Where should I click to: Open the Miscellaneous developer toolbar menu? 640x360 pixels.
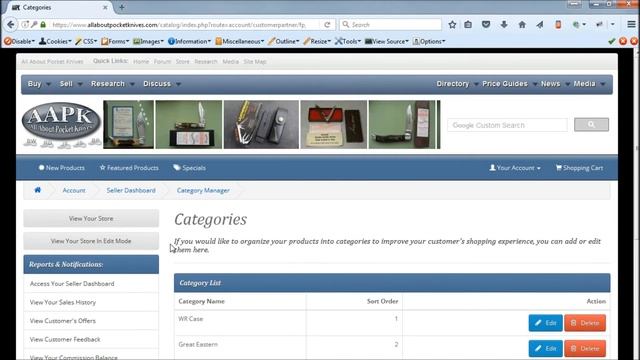pos(240,41)
